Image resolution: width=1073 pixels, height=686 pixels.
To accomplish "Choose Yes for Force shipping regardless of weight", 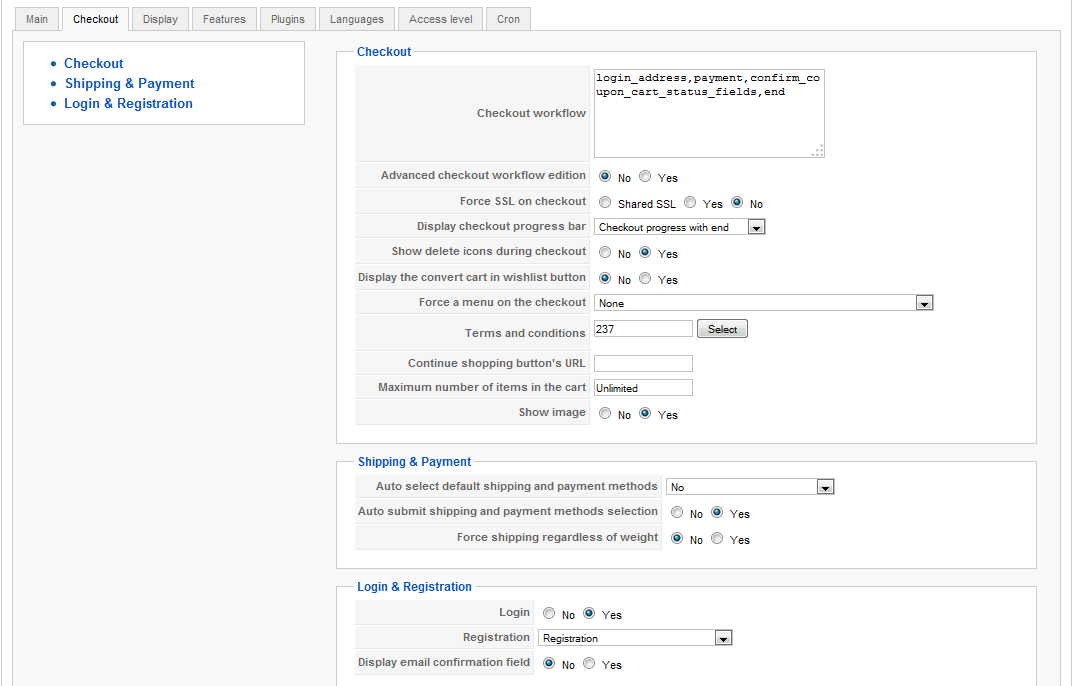I will (x=717, y=539).
